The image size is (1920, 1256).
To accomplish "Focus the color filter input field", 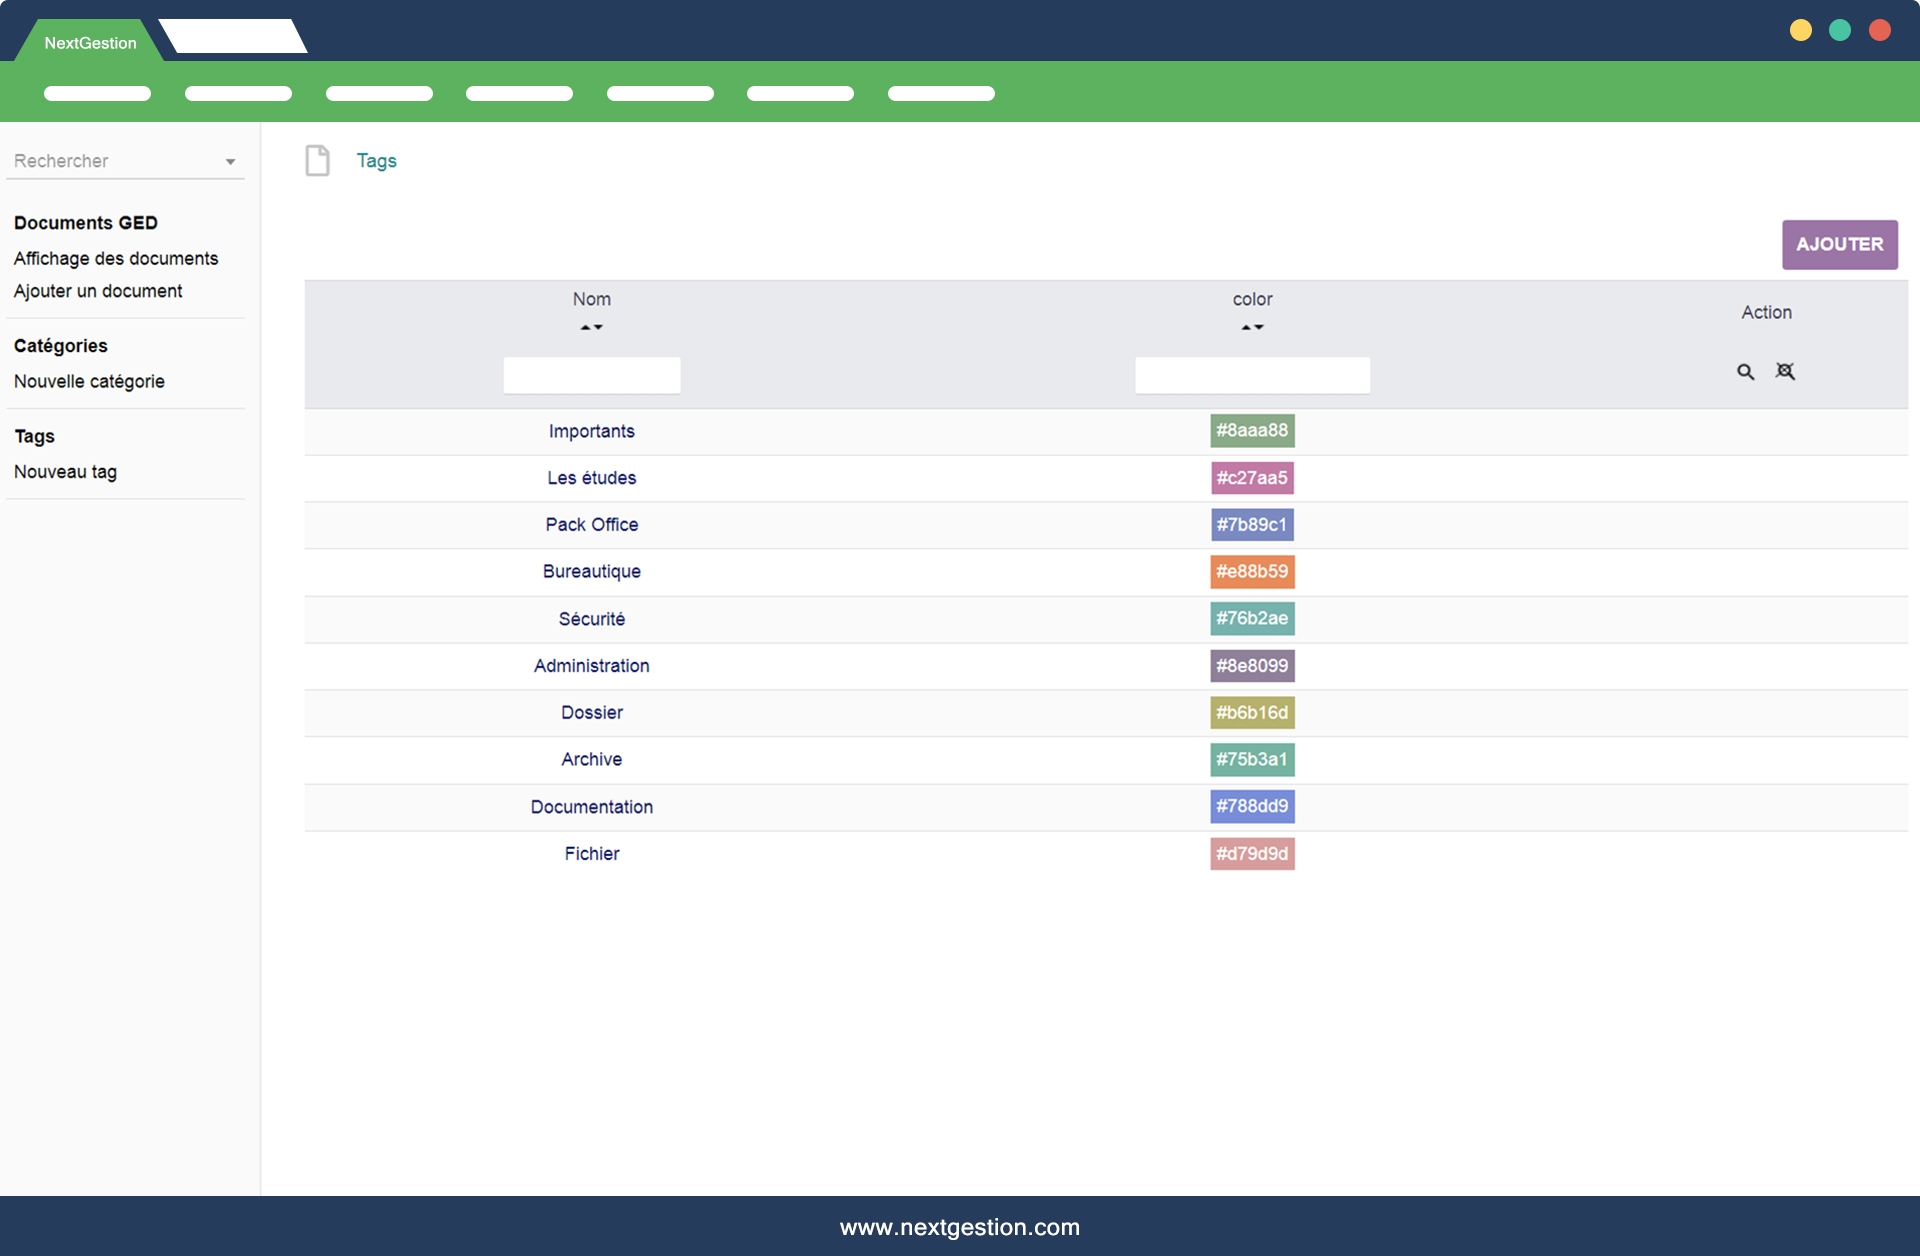I will click(1252, 375).
